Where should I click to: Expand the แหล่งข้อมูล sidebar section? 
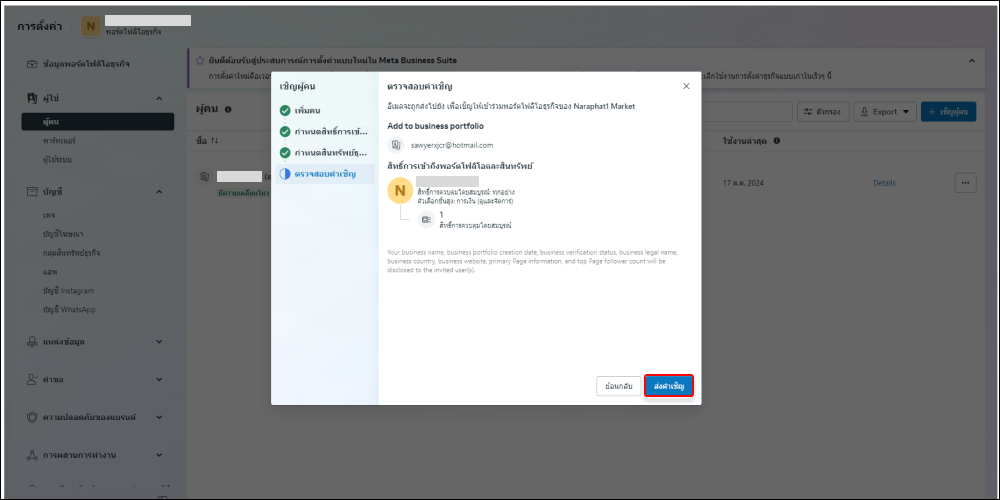click(159, 342)
